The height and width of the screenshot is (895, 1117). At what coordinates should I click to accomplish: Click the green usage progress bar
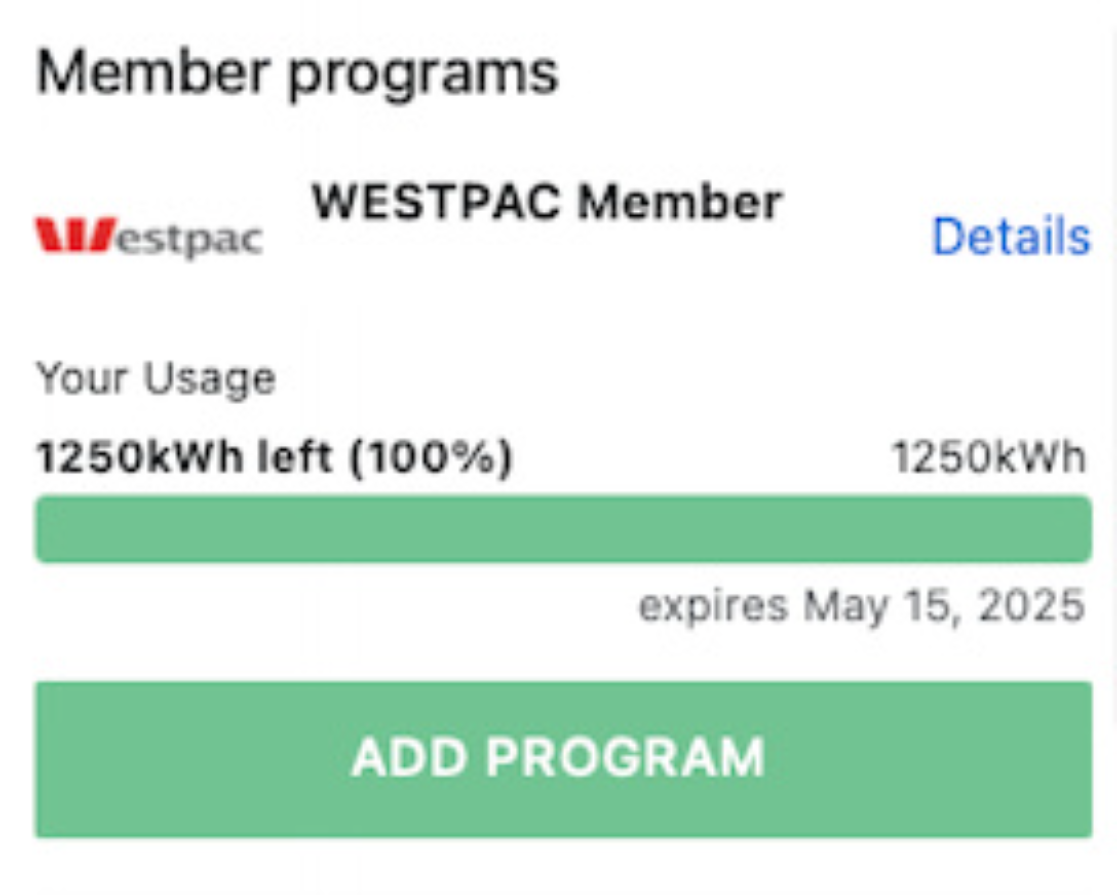[563, 529]
